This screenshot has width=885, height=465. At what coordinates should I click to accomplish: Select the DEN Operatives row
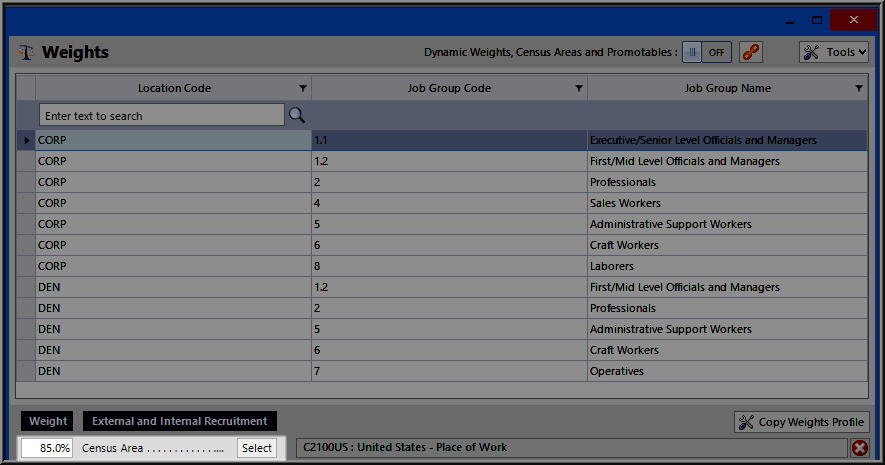click(x=450, y=371)
